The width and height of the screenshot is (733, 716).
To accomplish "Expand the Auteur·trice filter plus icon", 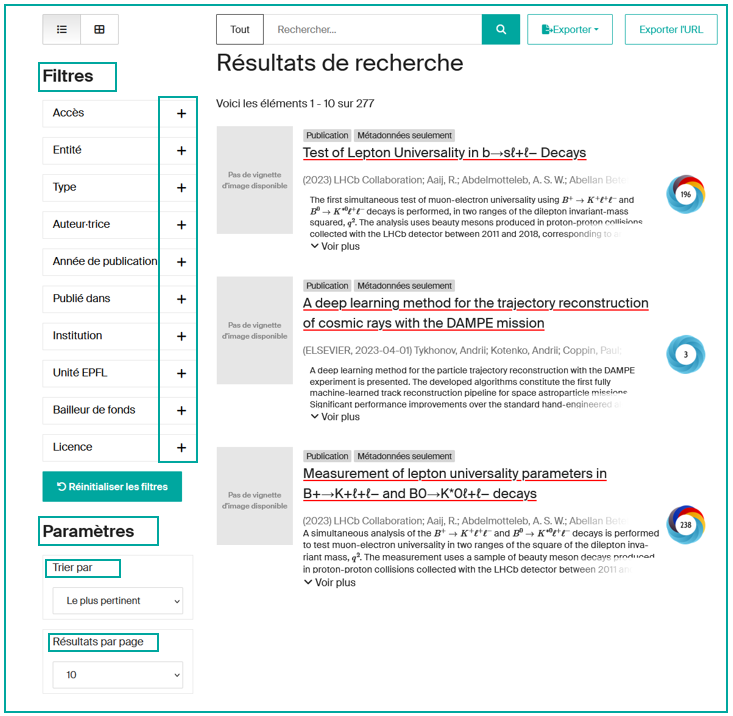I will tap(181, 225).
